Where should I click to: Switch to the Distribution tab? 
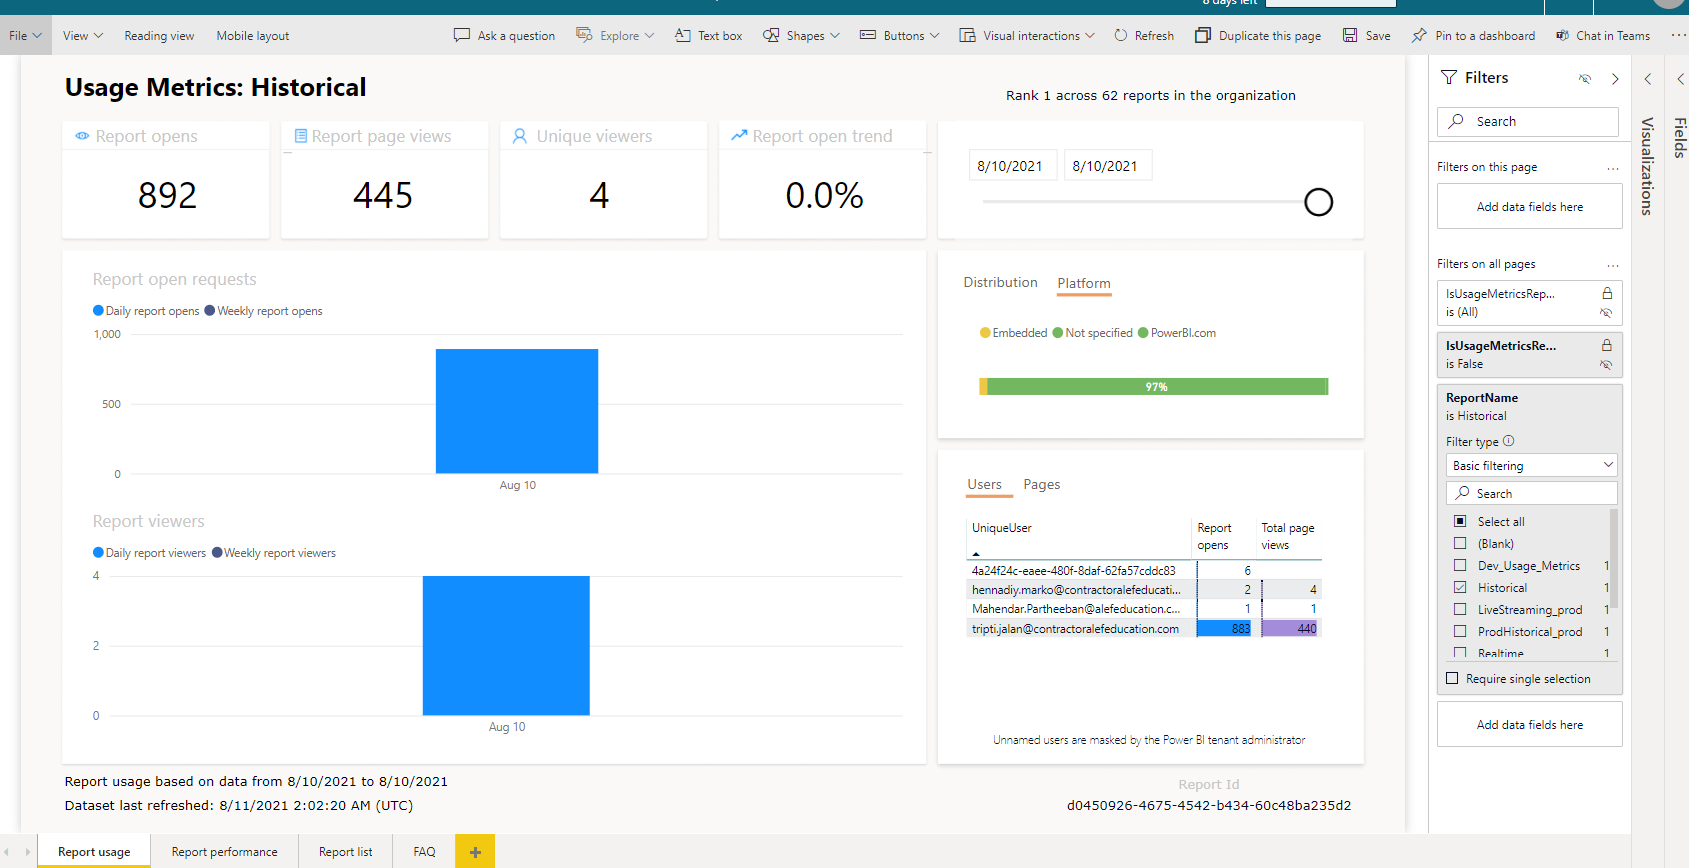point(1000,282)
